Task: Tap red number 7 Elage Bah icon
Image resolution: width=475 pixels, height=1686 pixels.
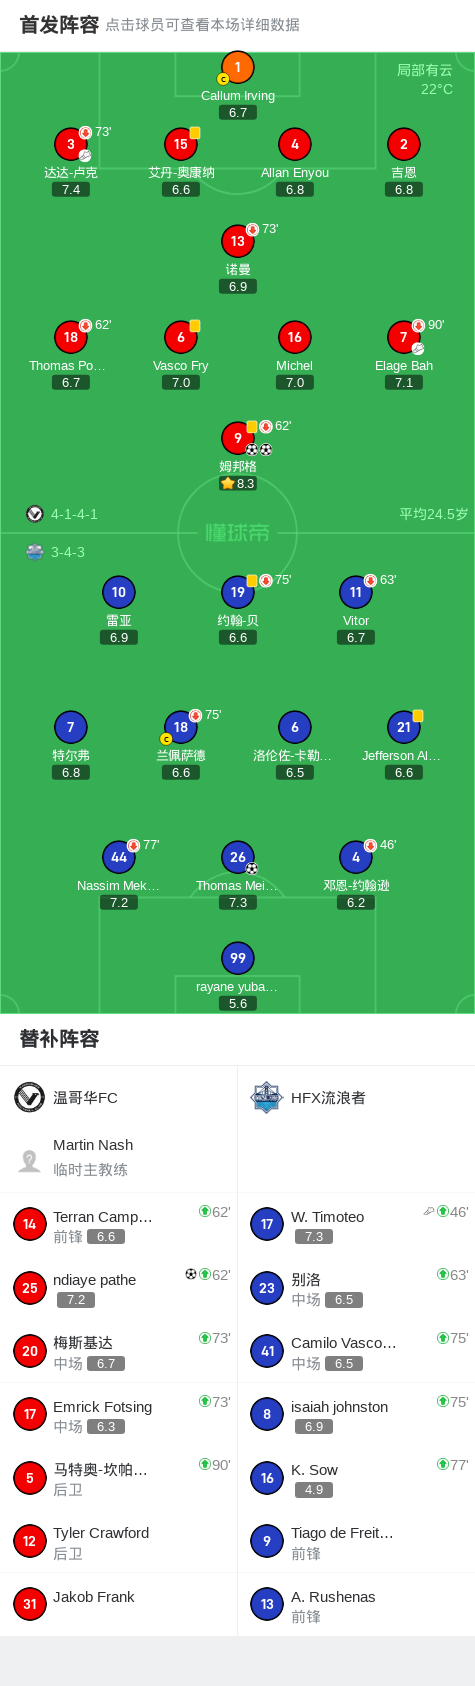Action: (403, 337)
